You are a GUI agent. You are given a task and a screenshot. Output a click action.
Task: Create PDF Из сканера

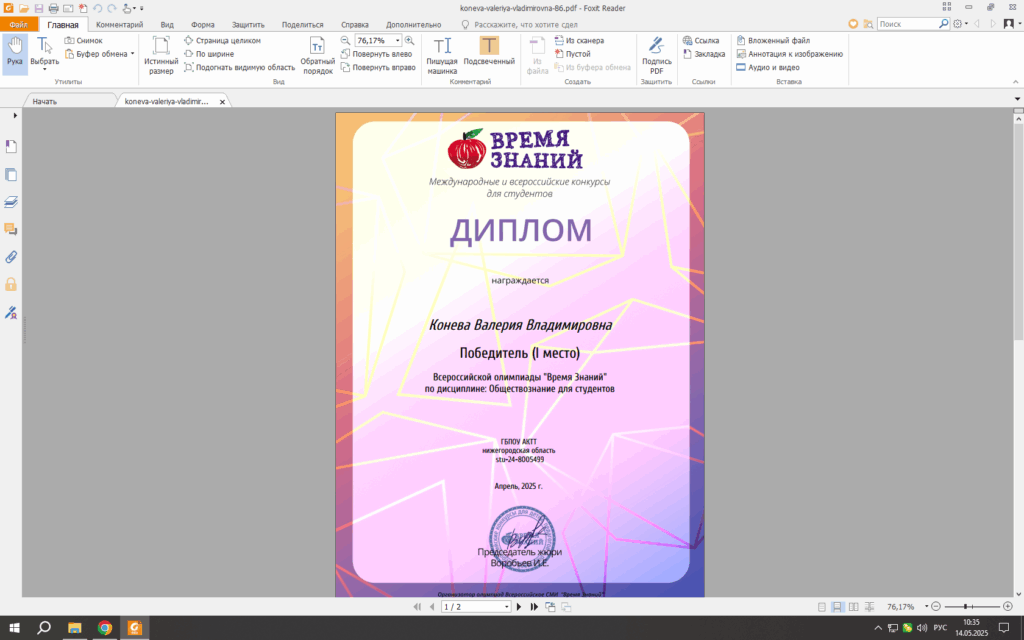(579, 40)
